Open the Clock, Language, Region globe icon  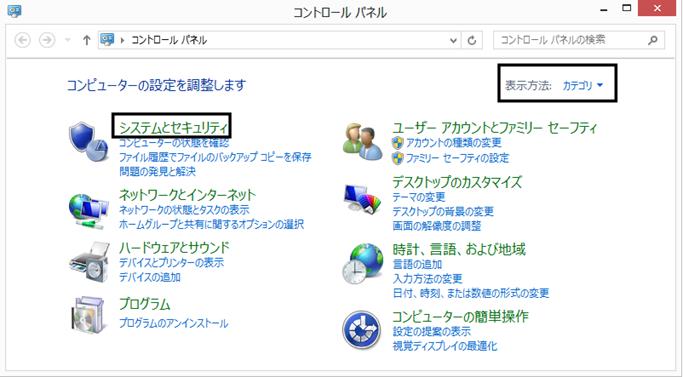click(363, 264)
